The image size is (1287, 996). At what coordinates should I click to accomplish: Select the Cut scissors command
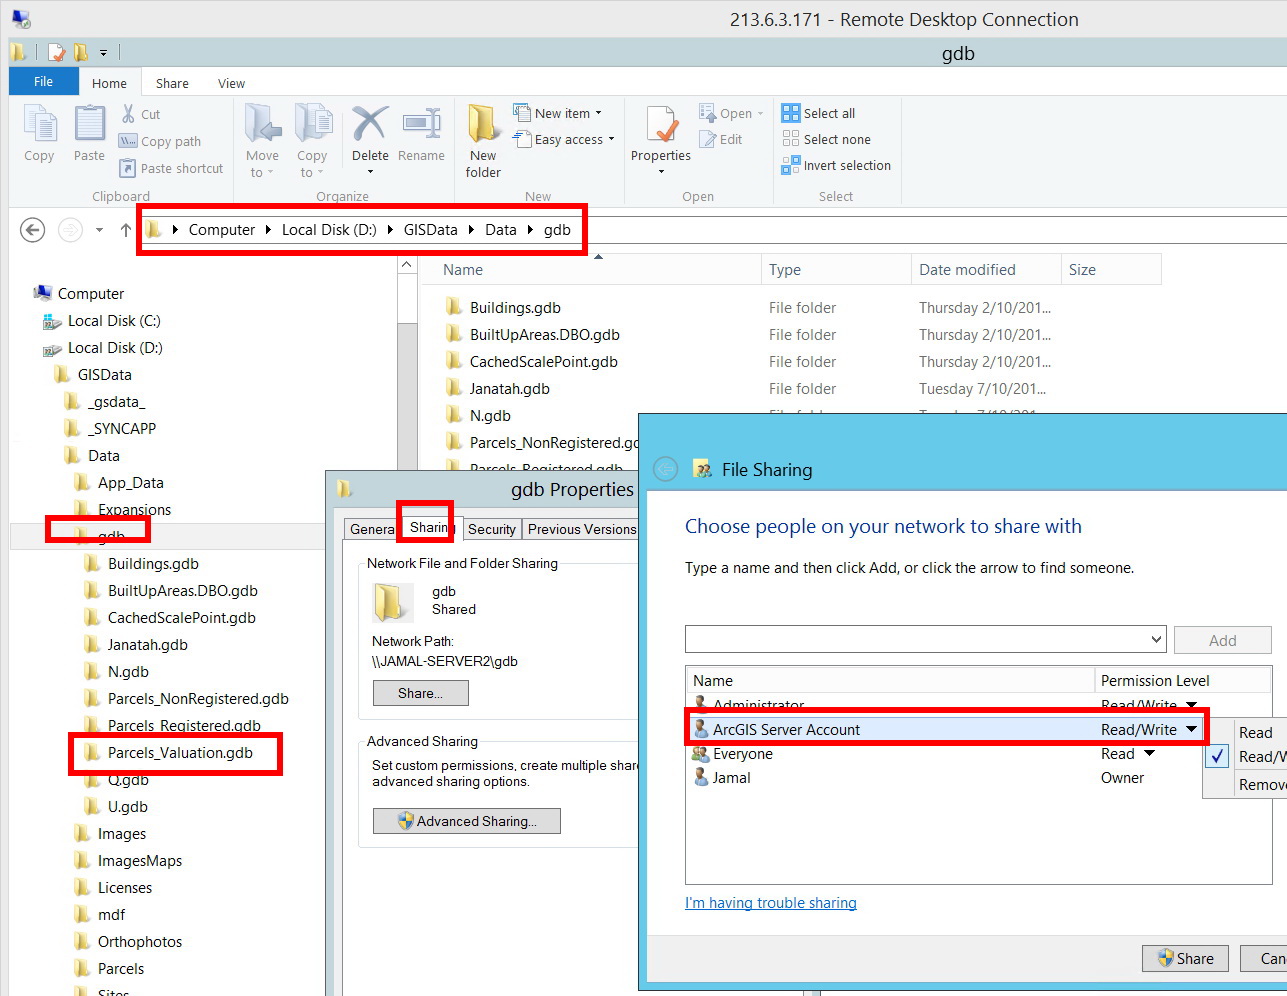pyautogui.click(x=141, y=114)
